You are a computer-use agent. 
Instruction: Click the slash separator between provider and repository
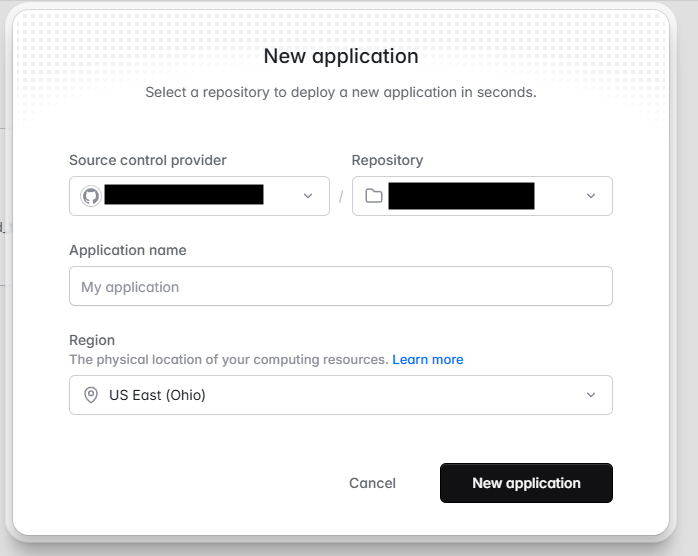click(341, 196)
